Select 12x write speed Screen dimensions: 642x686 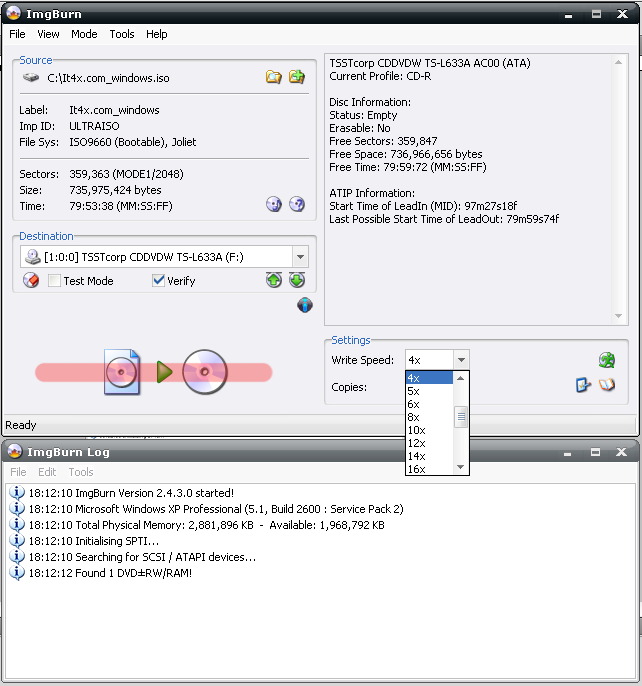[x=429, y=443]
